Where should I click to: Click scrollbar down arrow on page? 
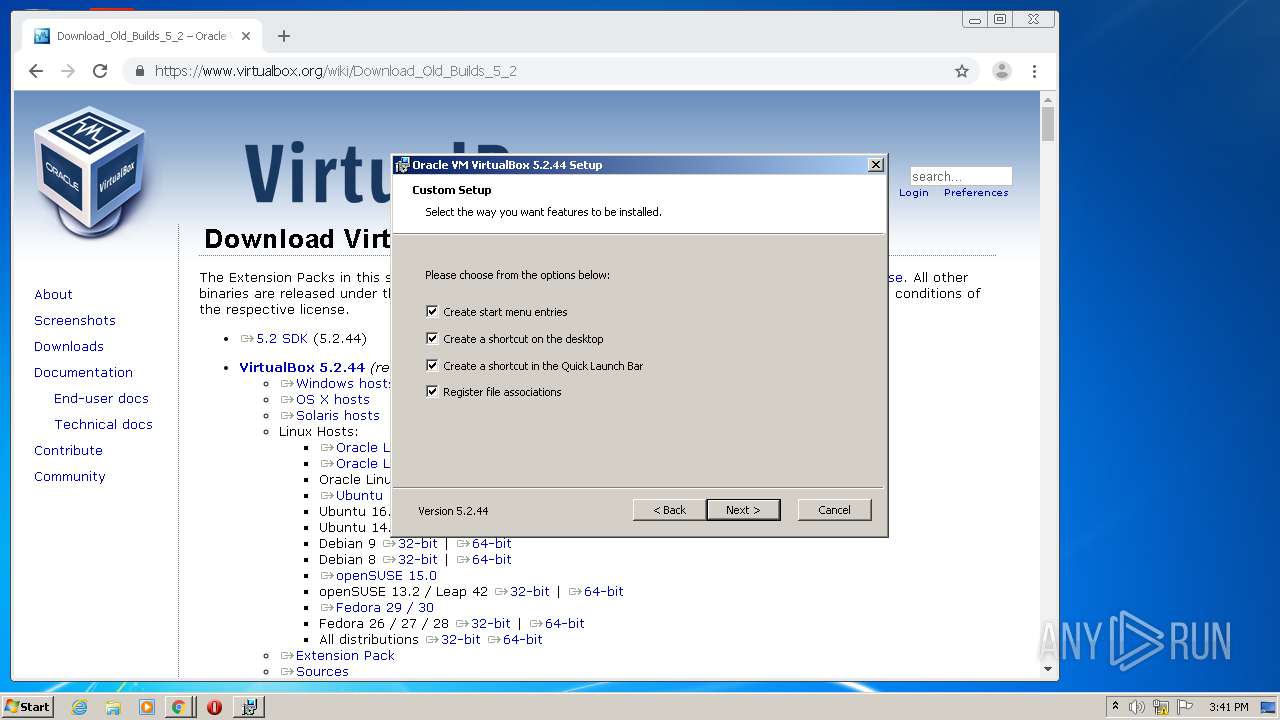click(1048, 669)
